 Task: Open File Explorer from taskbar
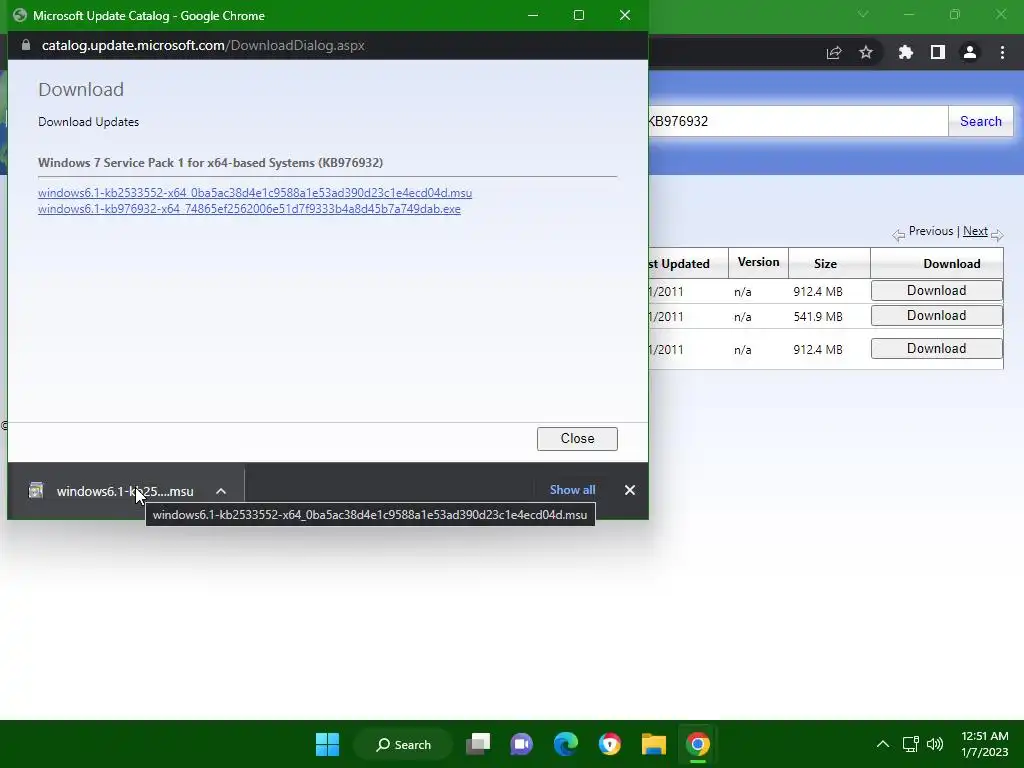(654, 744)
